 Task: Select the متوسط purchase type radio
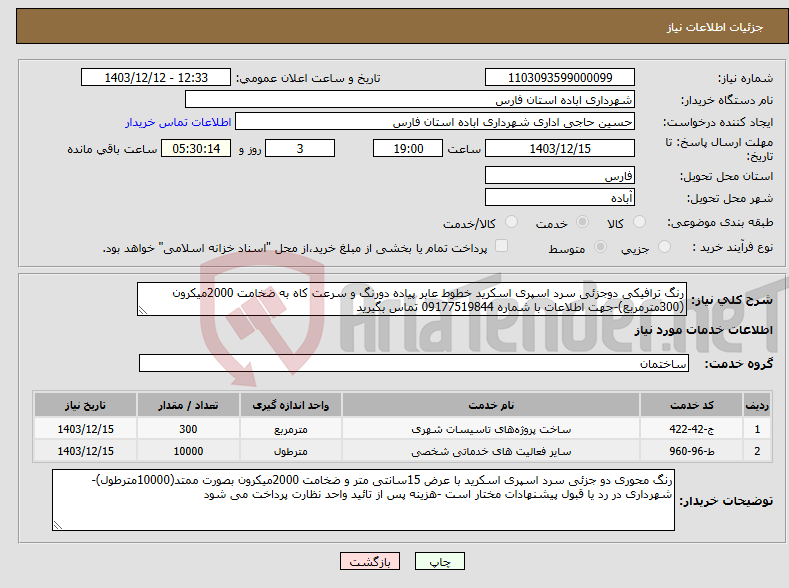point(600,246)
